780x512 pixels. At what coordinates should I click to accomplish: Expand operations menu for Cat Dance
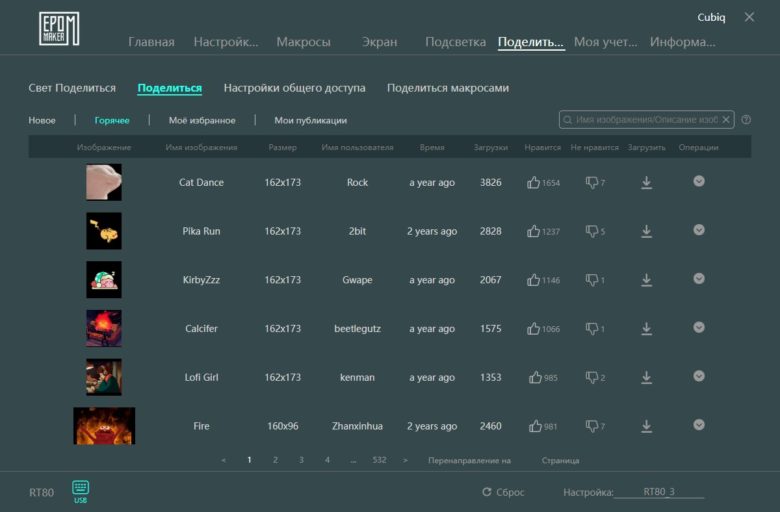699,181
